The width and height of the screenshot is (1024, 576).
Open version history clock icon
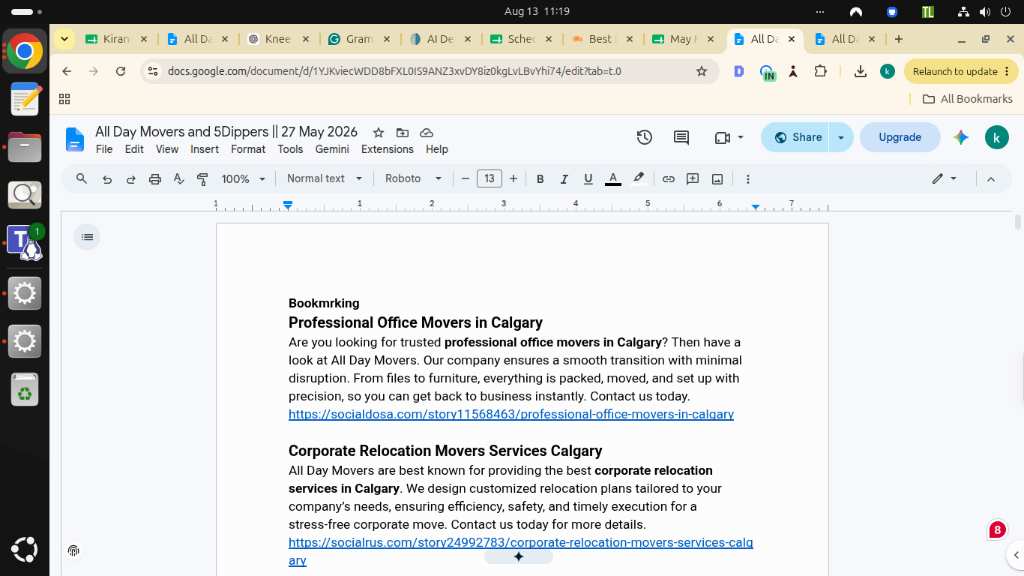click(x=644, y=137)
